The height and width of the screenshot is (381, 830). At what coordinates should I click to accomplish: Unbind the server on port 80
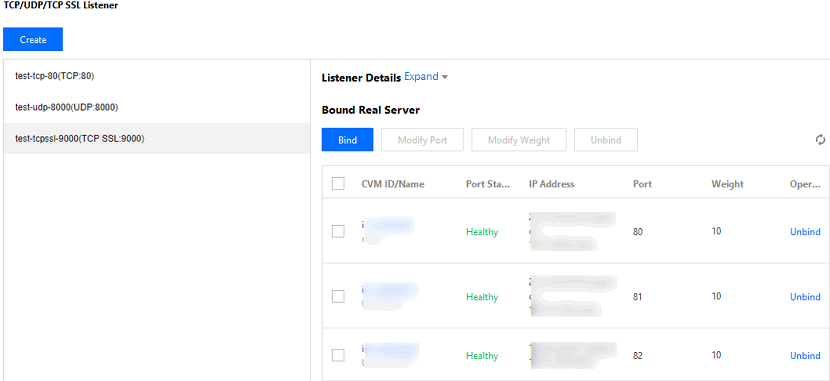coord(805,232)
